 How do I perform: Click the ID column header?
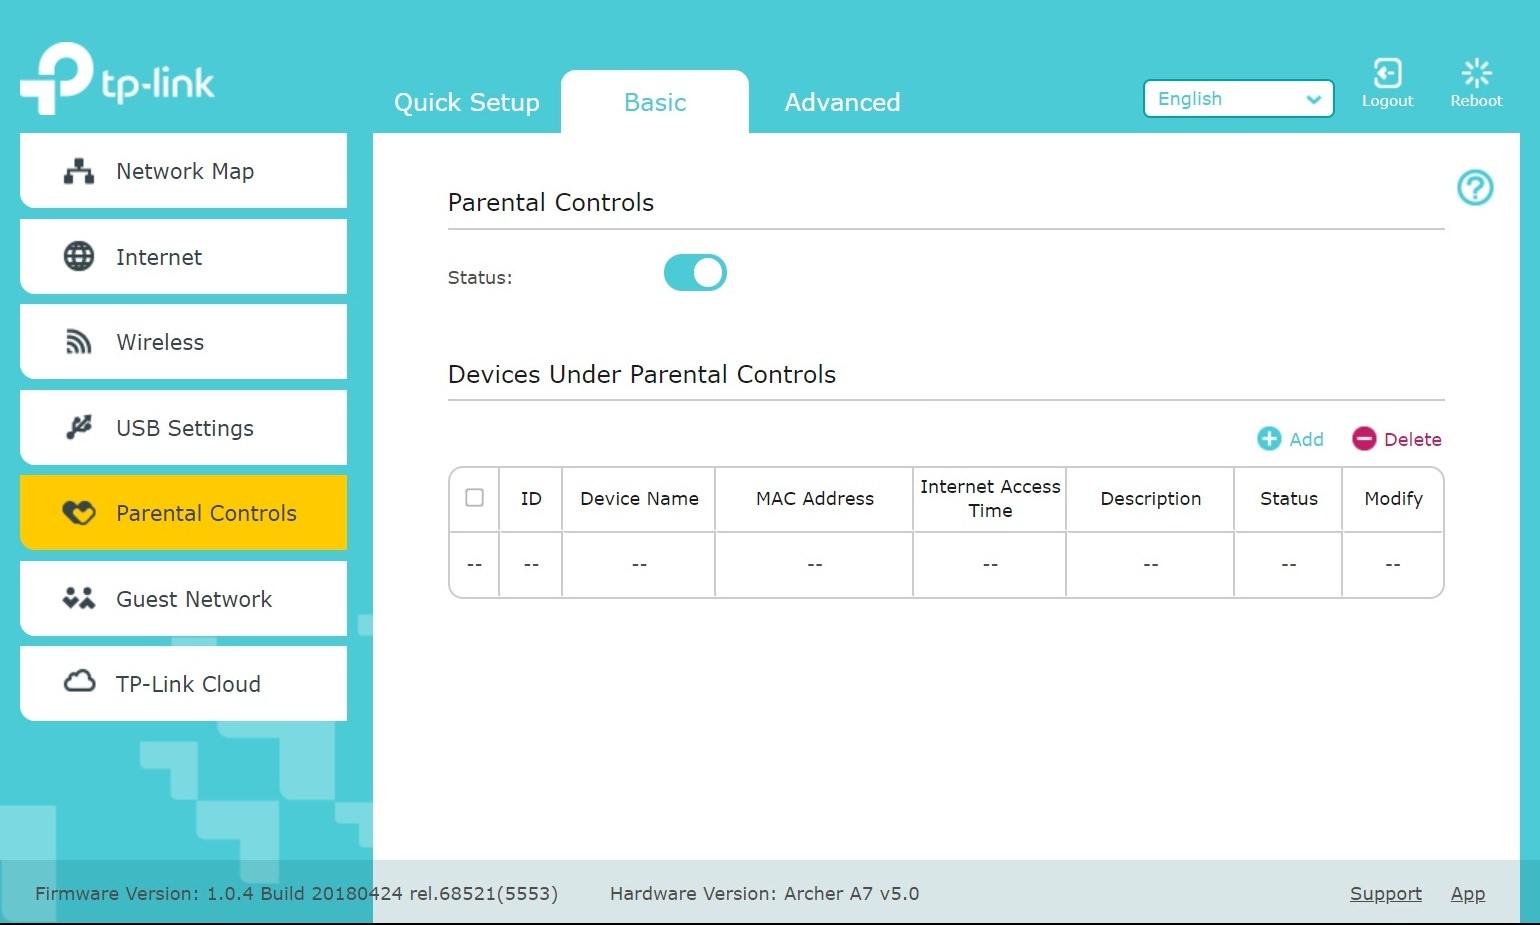(x=531, y=498)
